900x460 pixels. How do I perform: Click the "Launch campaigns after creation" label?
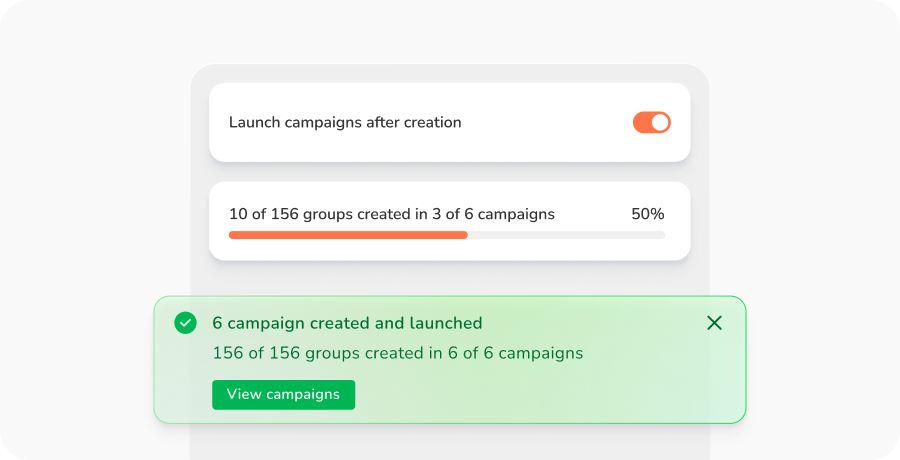pyautogui.click(x=345, y=123)
